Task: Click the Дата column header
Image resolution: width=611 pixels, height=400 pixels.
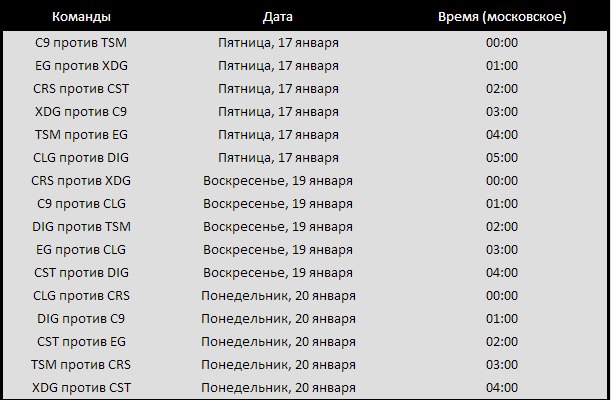Action: pyautogui.click(x=278, y=17)
